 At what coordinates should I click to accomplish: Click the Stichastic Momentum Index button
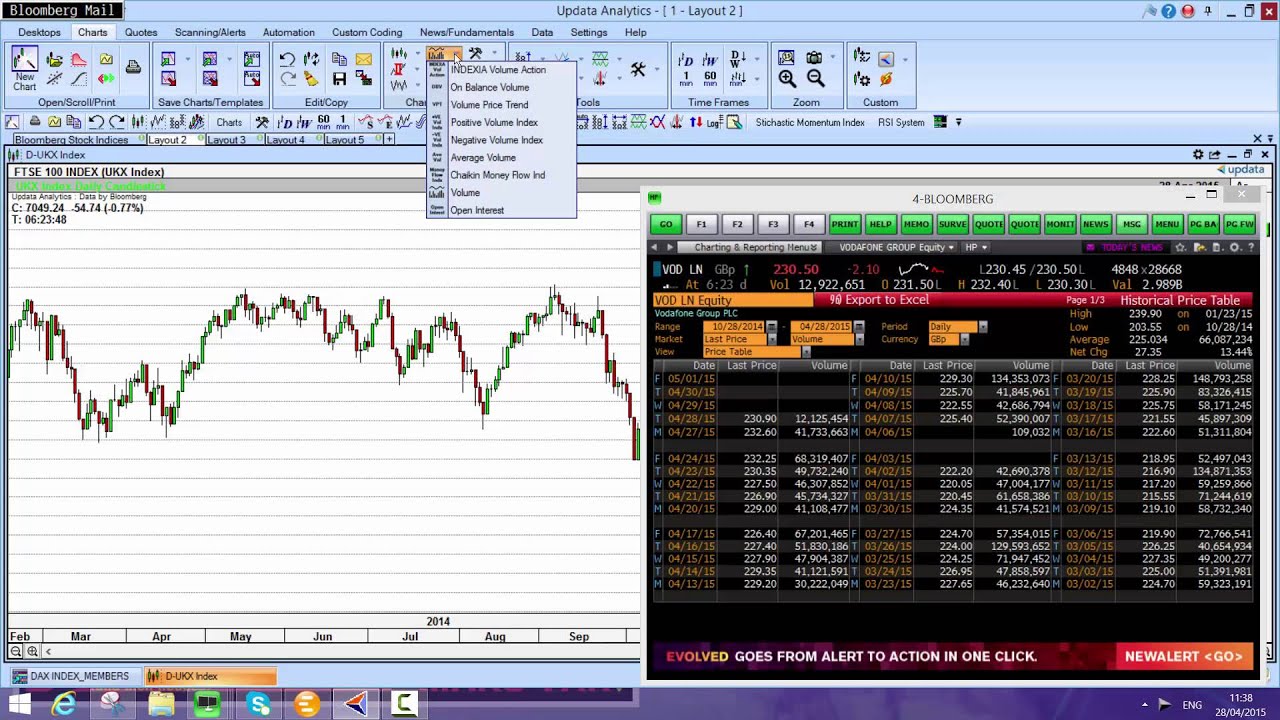(x=810, y=122)
